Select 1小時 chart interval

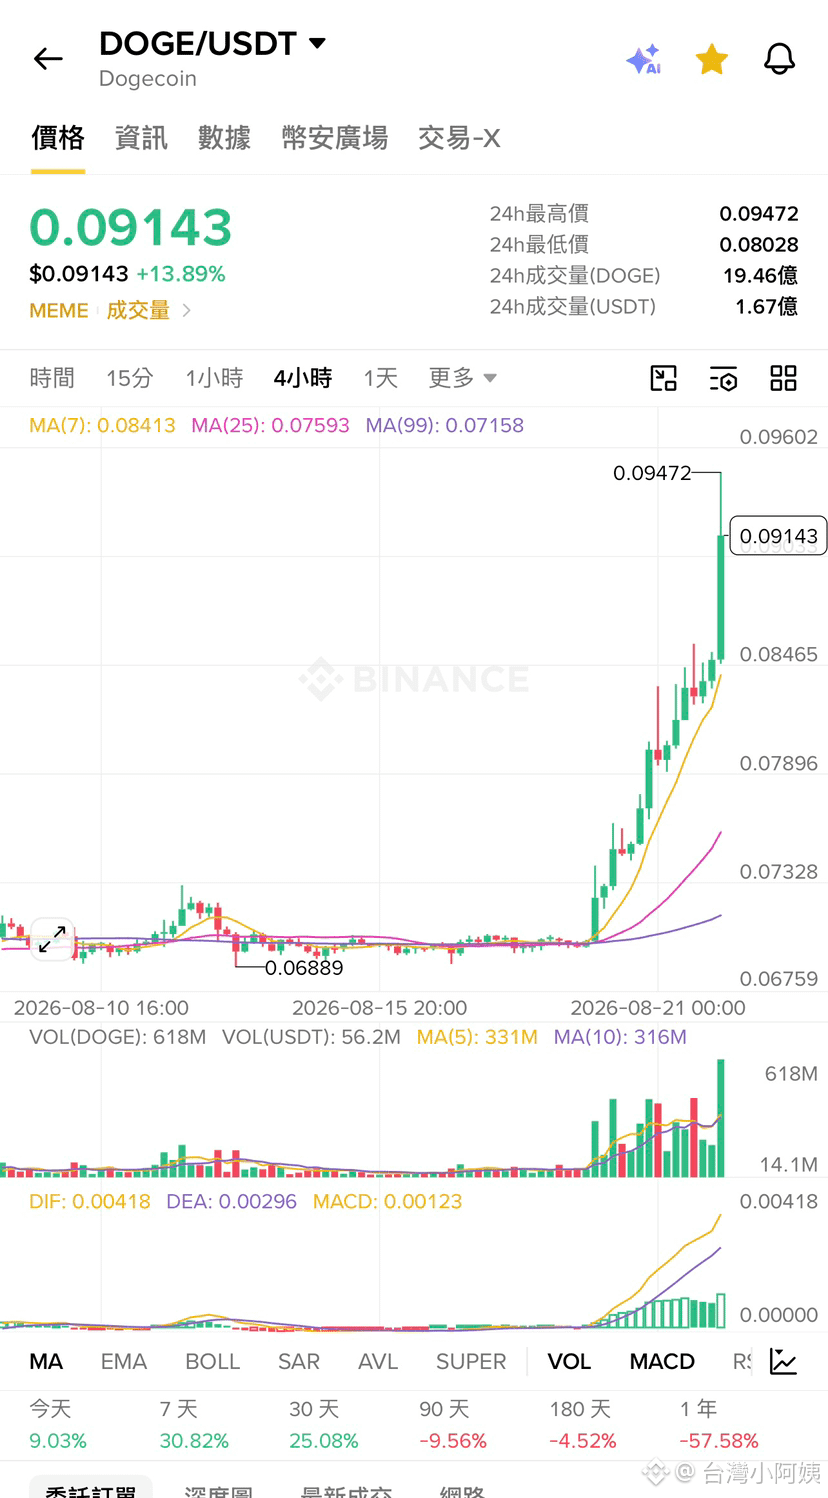[x=214, y=378]
